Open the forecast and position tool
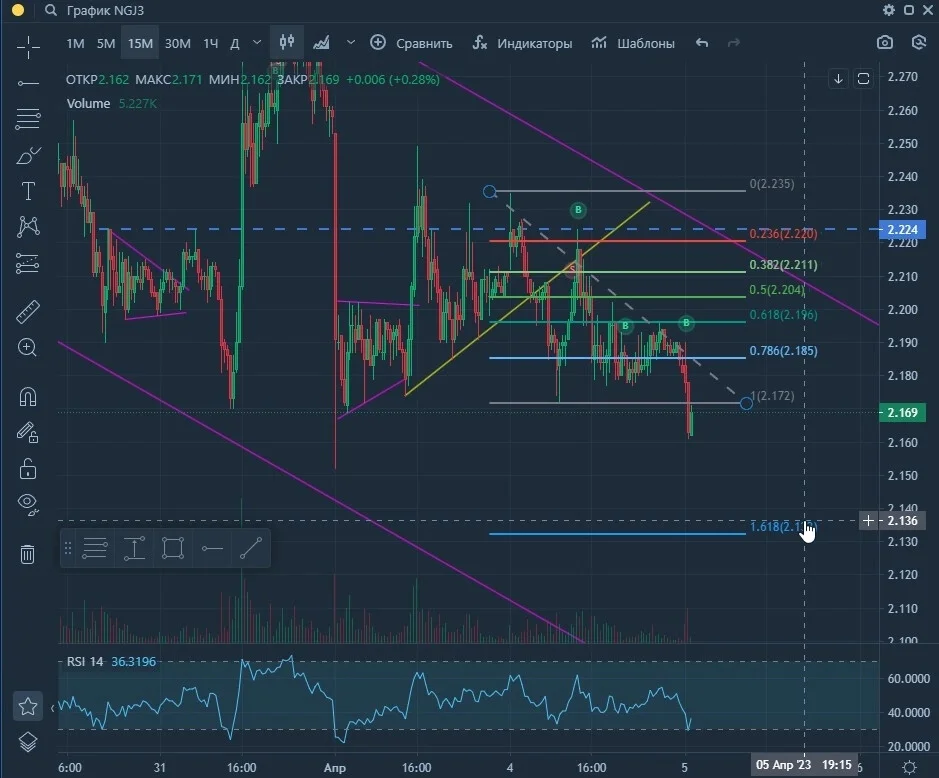939x778 pixels. 28,263
